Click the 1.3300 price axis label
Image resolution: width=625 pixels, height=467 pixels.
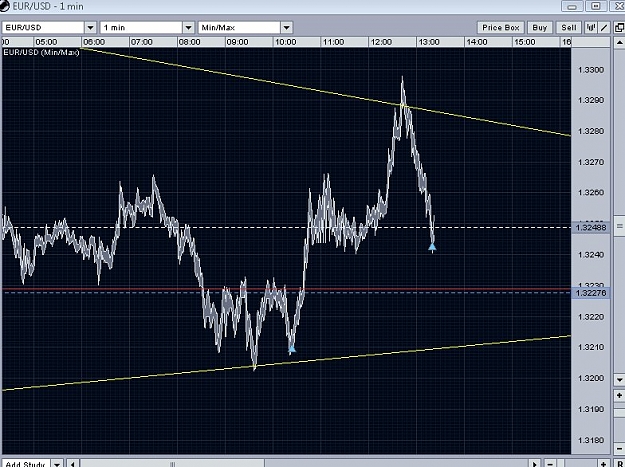click(x=591, y=70)
